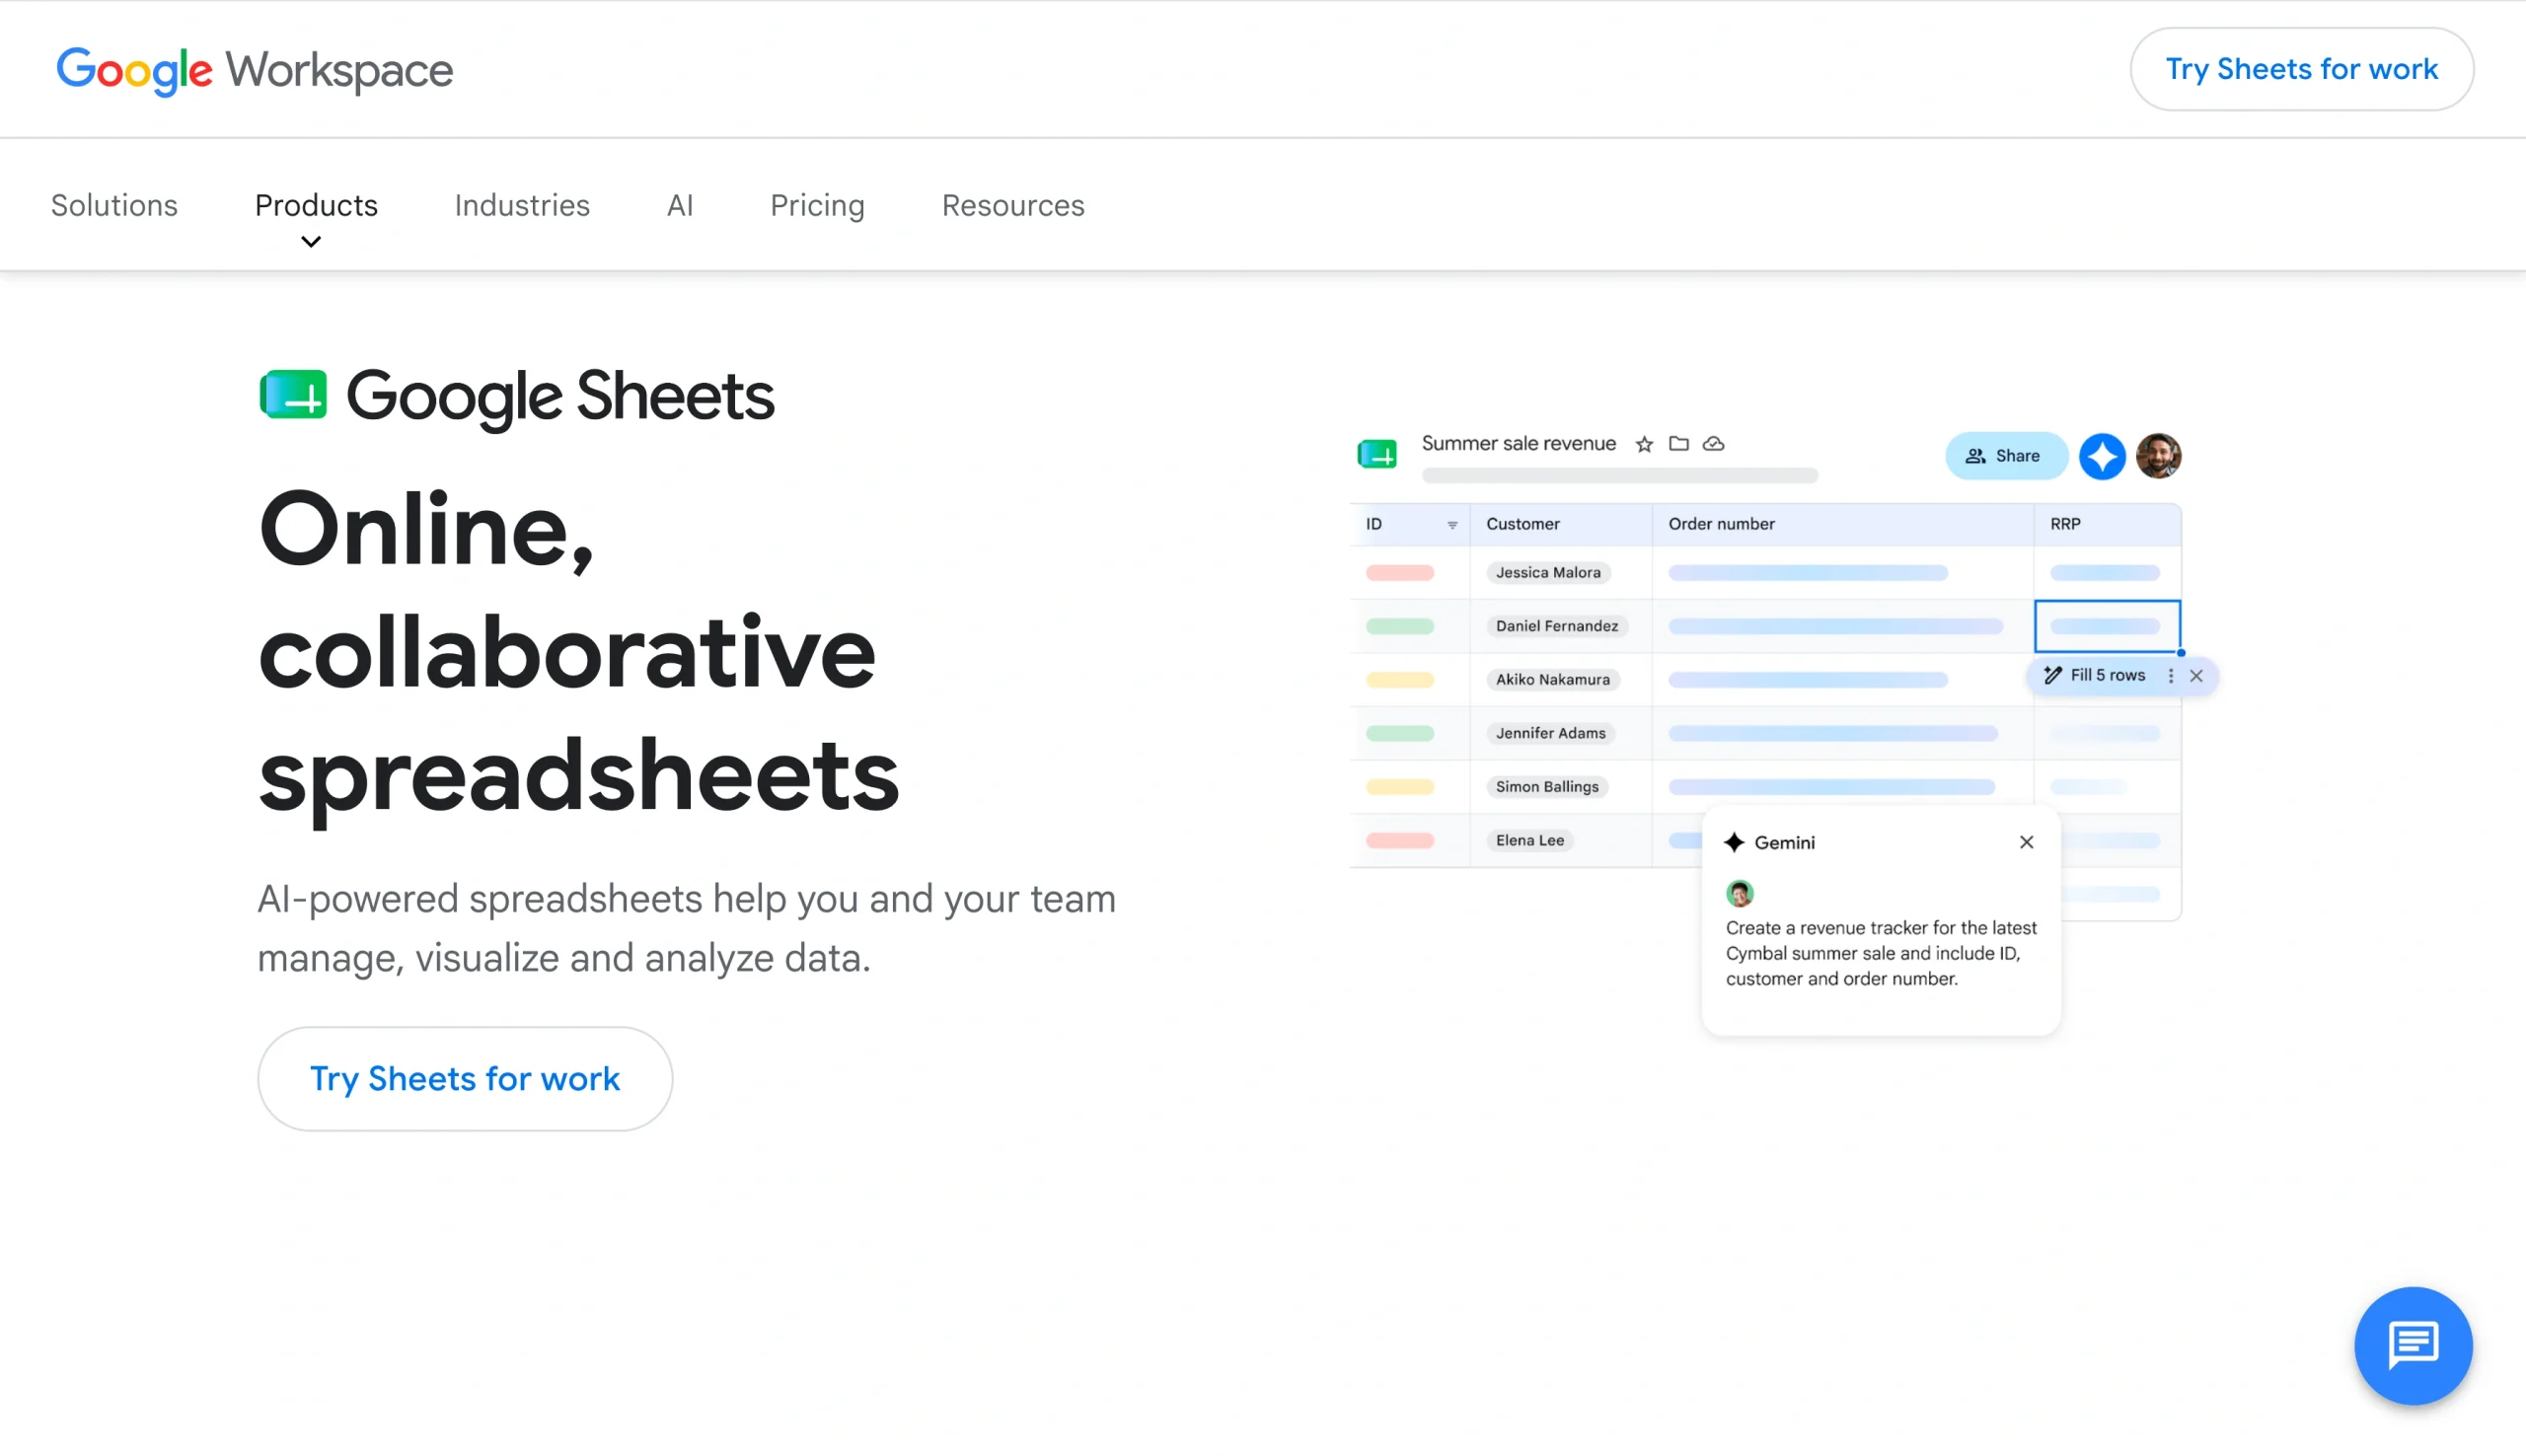
Task: Open the three-dot menu on Fill 5 rows chip
Action: [x=2170, y=676]
